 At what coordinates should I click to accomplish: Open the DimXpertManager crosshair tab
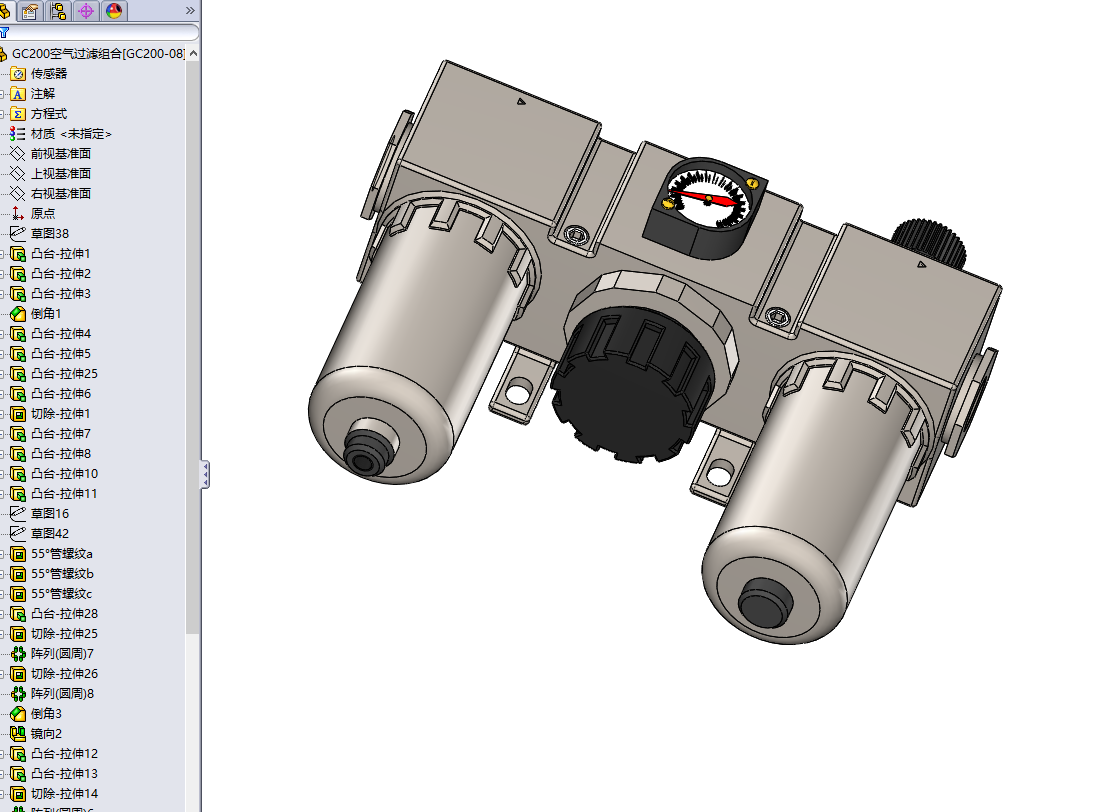86,11
